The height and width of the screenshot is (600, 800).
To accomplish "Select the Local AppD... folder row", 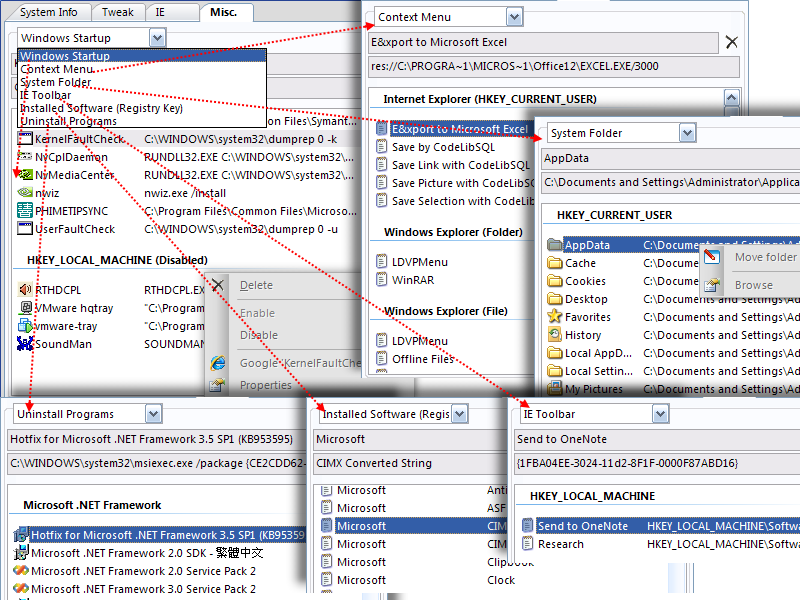I will click(x=672, y=353).
